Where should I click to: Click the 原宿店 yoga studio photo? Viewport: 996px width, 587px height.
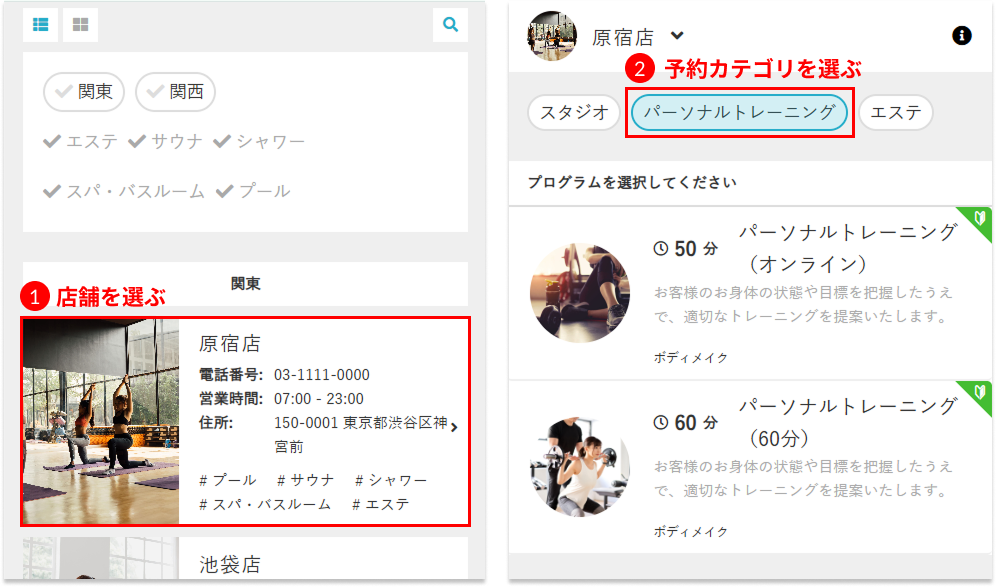[101, 422]
